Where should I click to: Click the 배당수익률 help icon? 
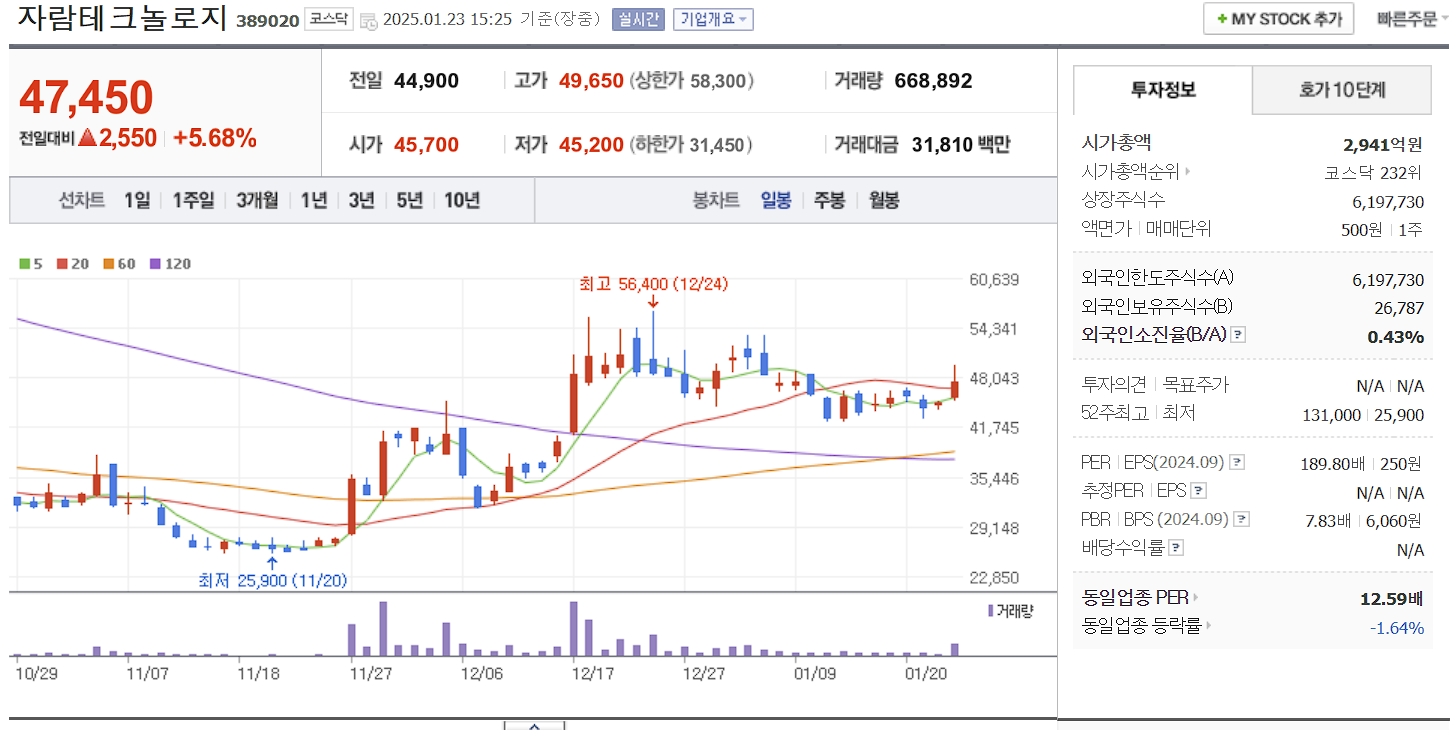click(x=1174, y=546)
